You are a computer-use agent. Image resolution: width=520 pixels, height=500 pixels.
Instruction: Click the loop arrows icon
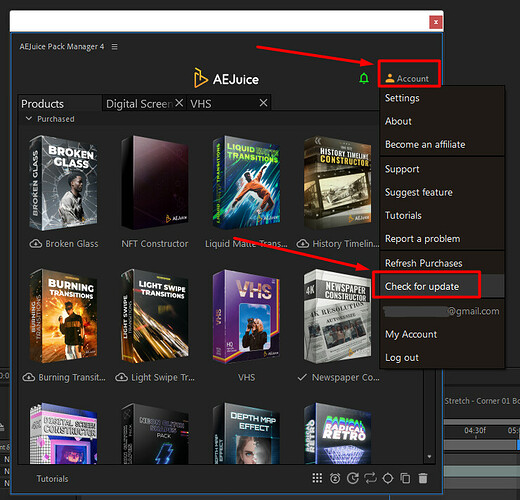click(370, 479)
